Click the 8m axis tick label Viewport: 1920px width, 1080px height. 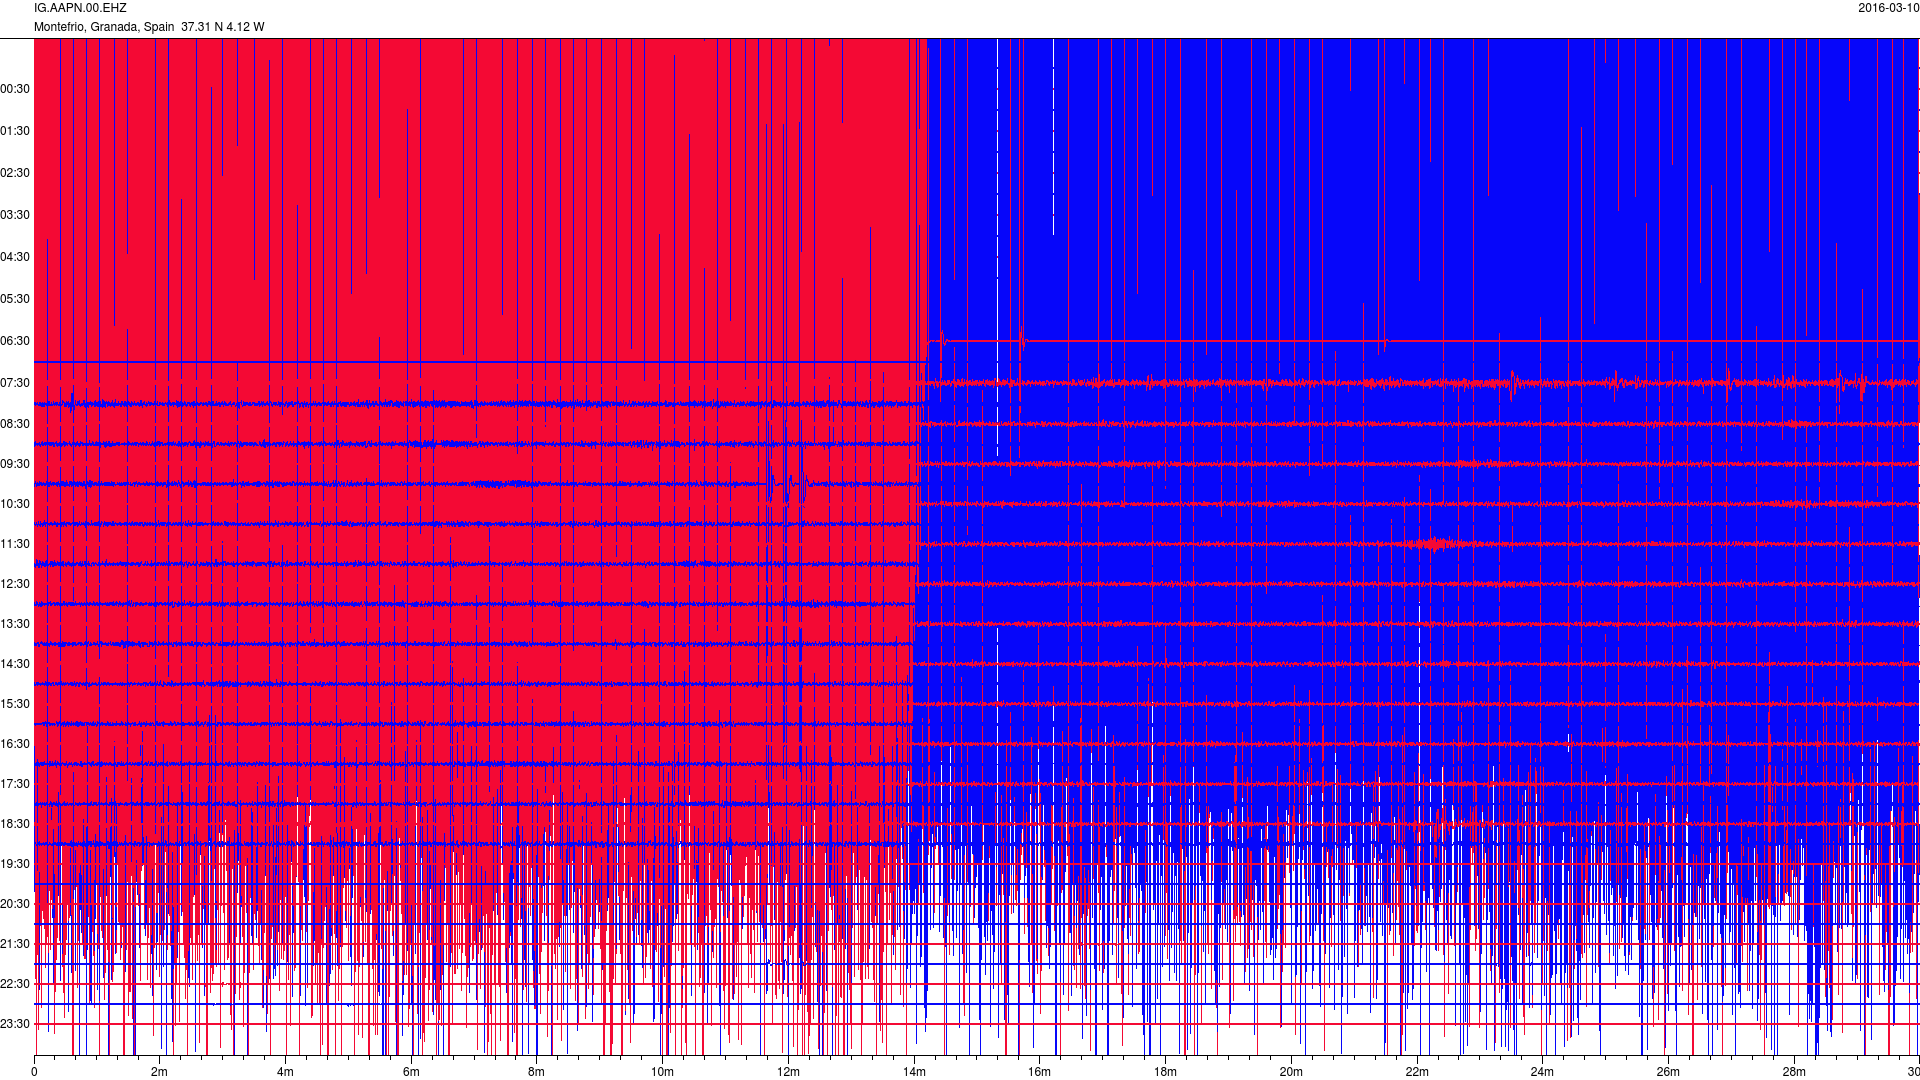click(x=537, y=1072)
